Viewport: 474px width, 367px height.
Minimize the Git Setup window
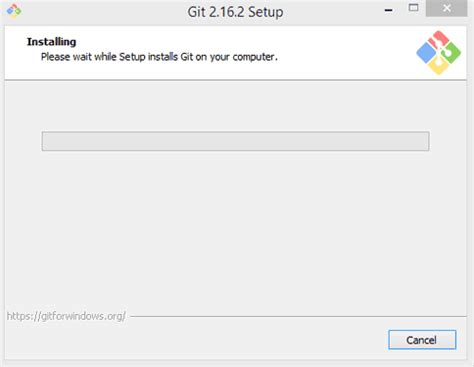click(x=388, y=10)
